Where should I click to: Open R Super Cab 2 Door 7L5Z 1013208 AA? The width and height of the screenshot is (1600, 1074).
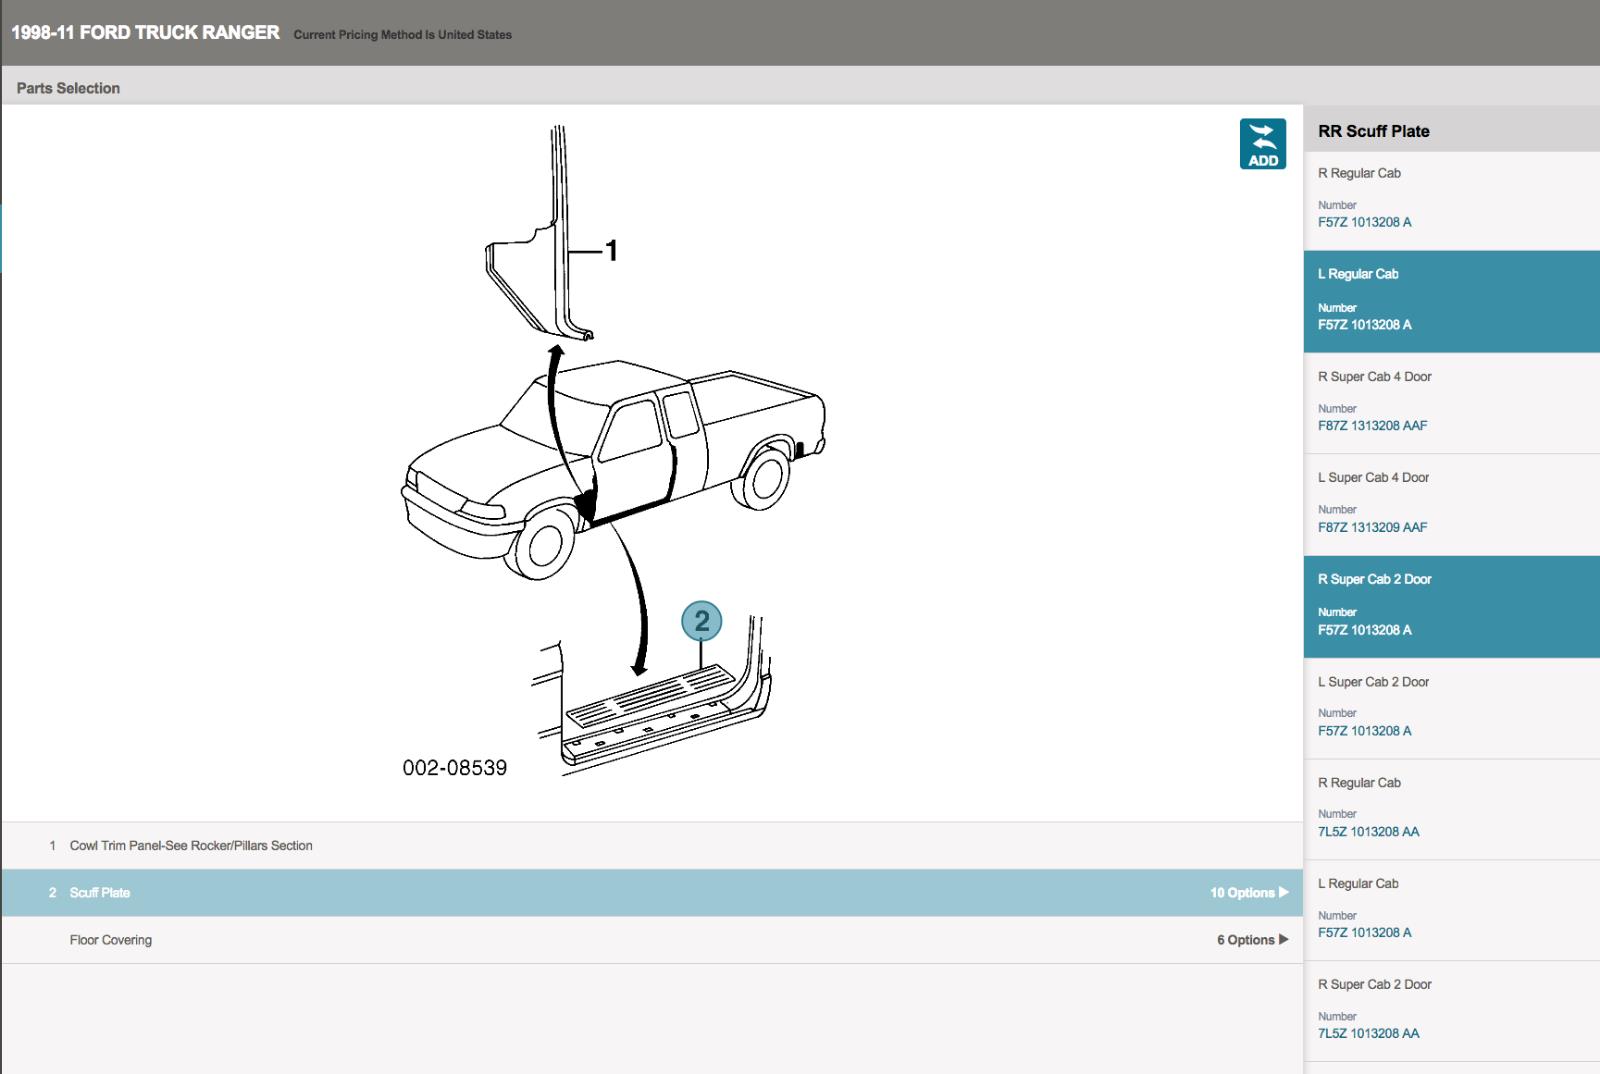(x=1452, y=1011)
